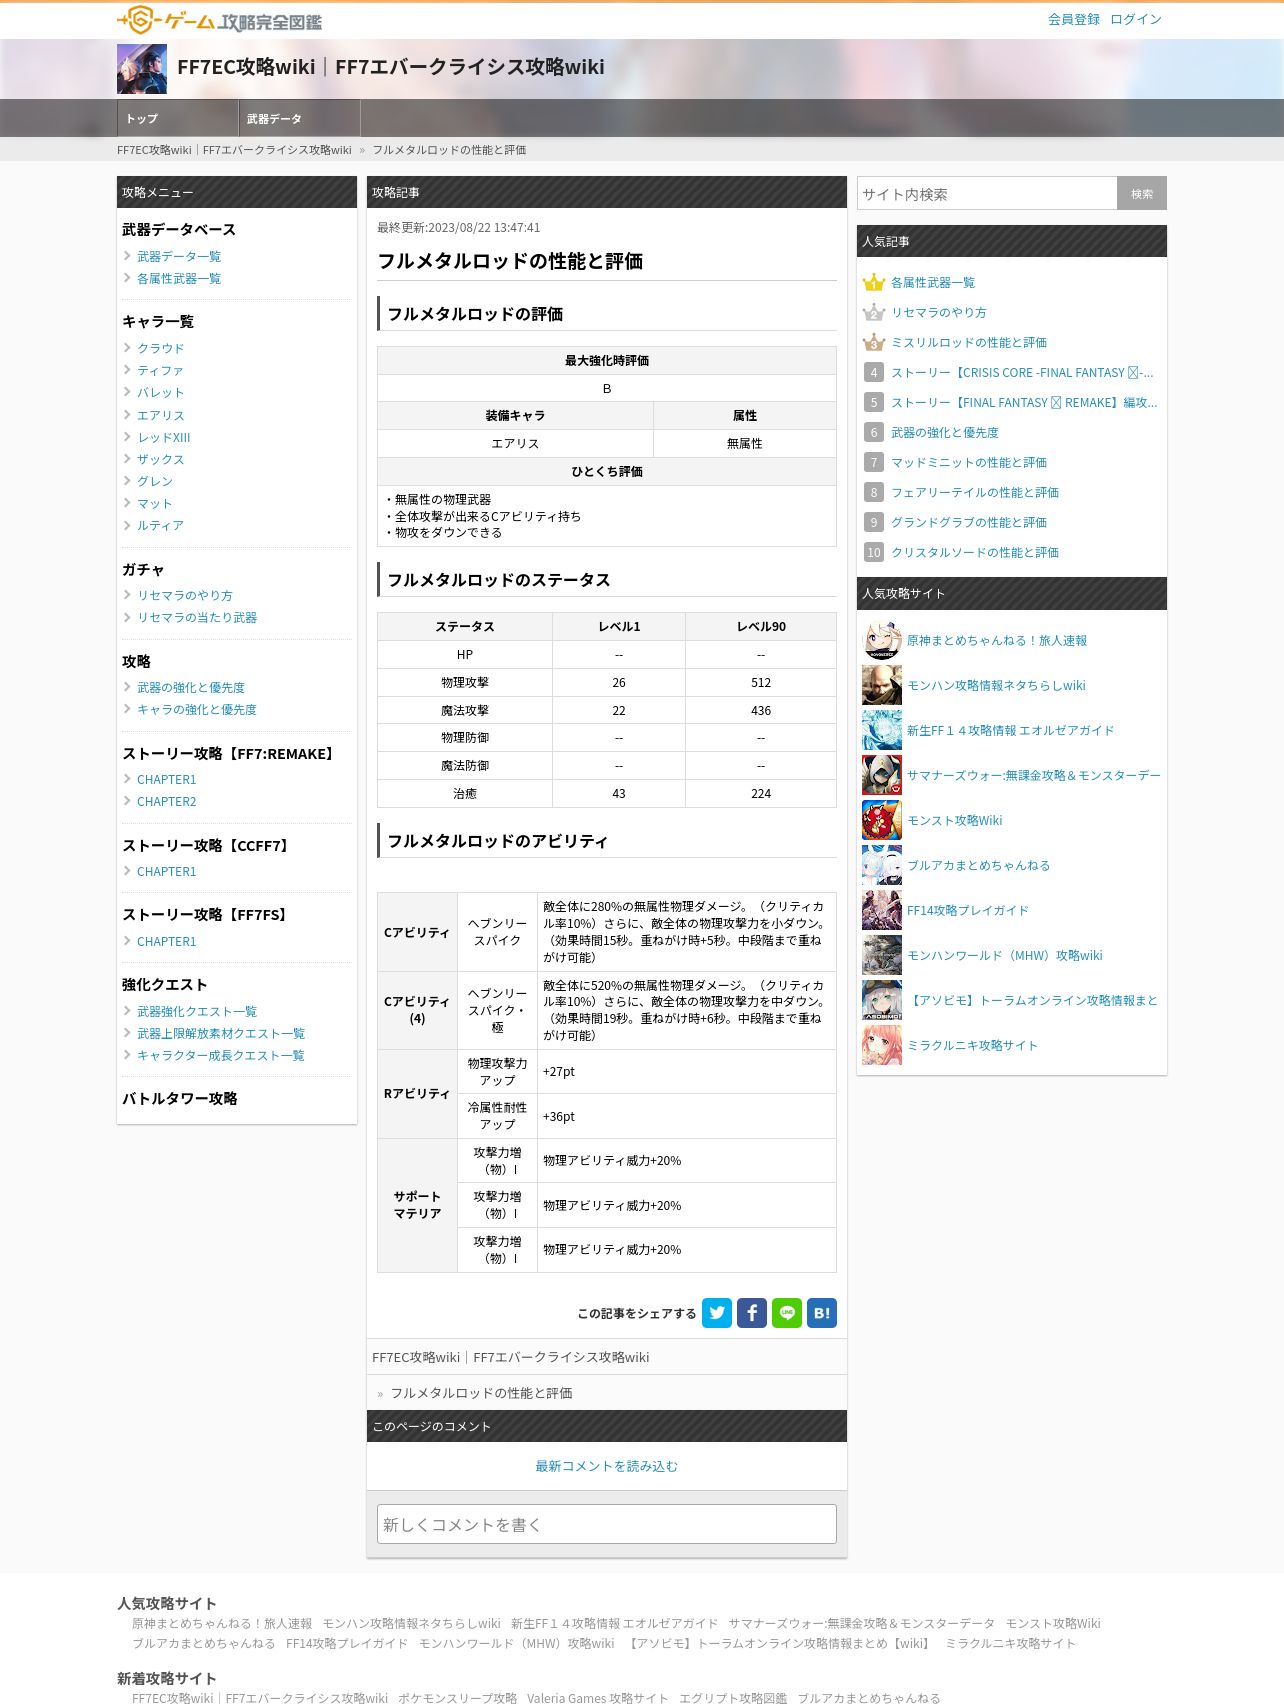This screenshot has height=1706, width=1284.
Task: Click the ゲーム攻略完全図鑑 site logo
Action: pyautogui.click(x=219, y=20)
